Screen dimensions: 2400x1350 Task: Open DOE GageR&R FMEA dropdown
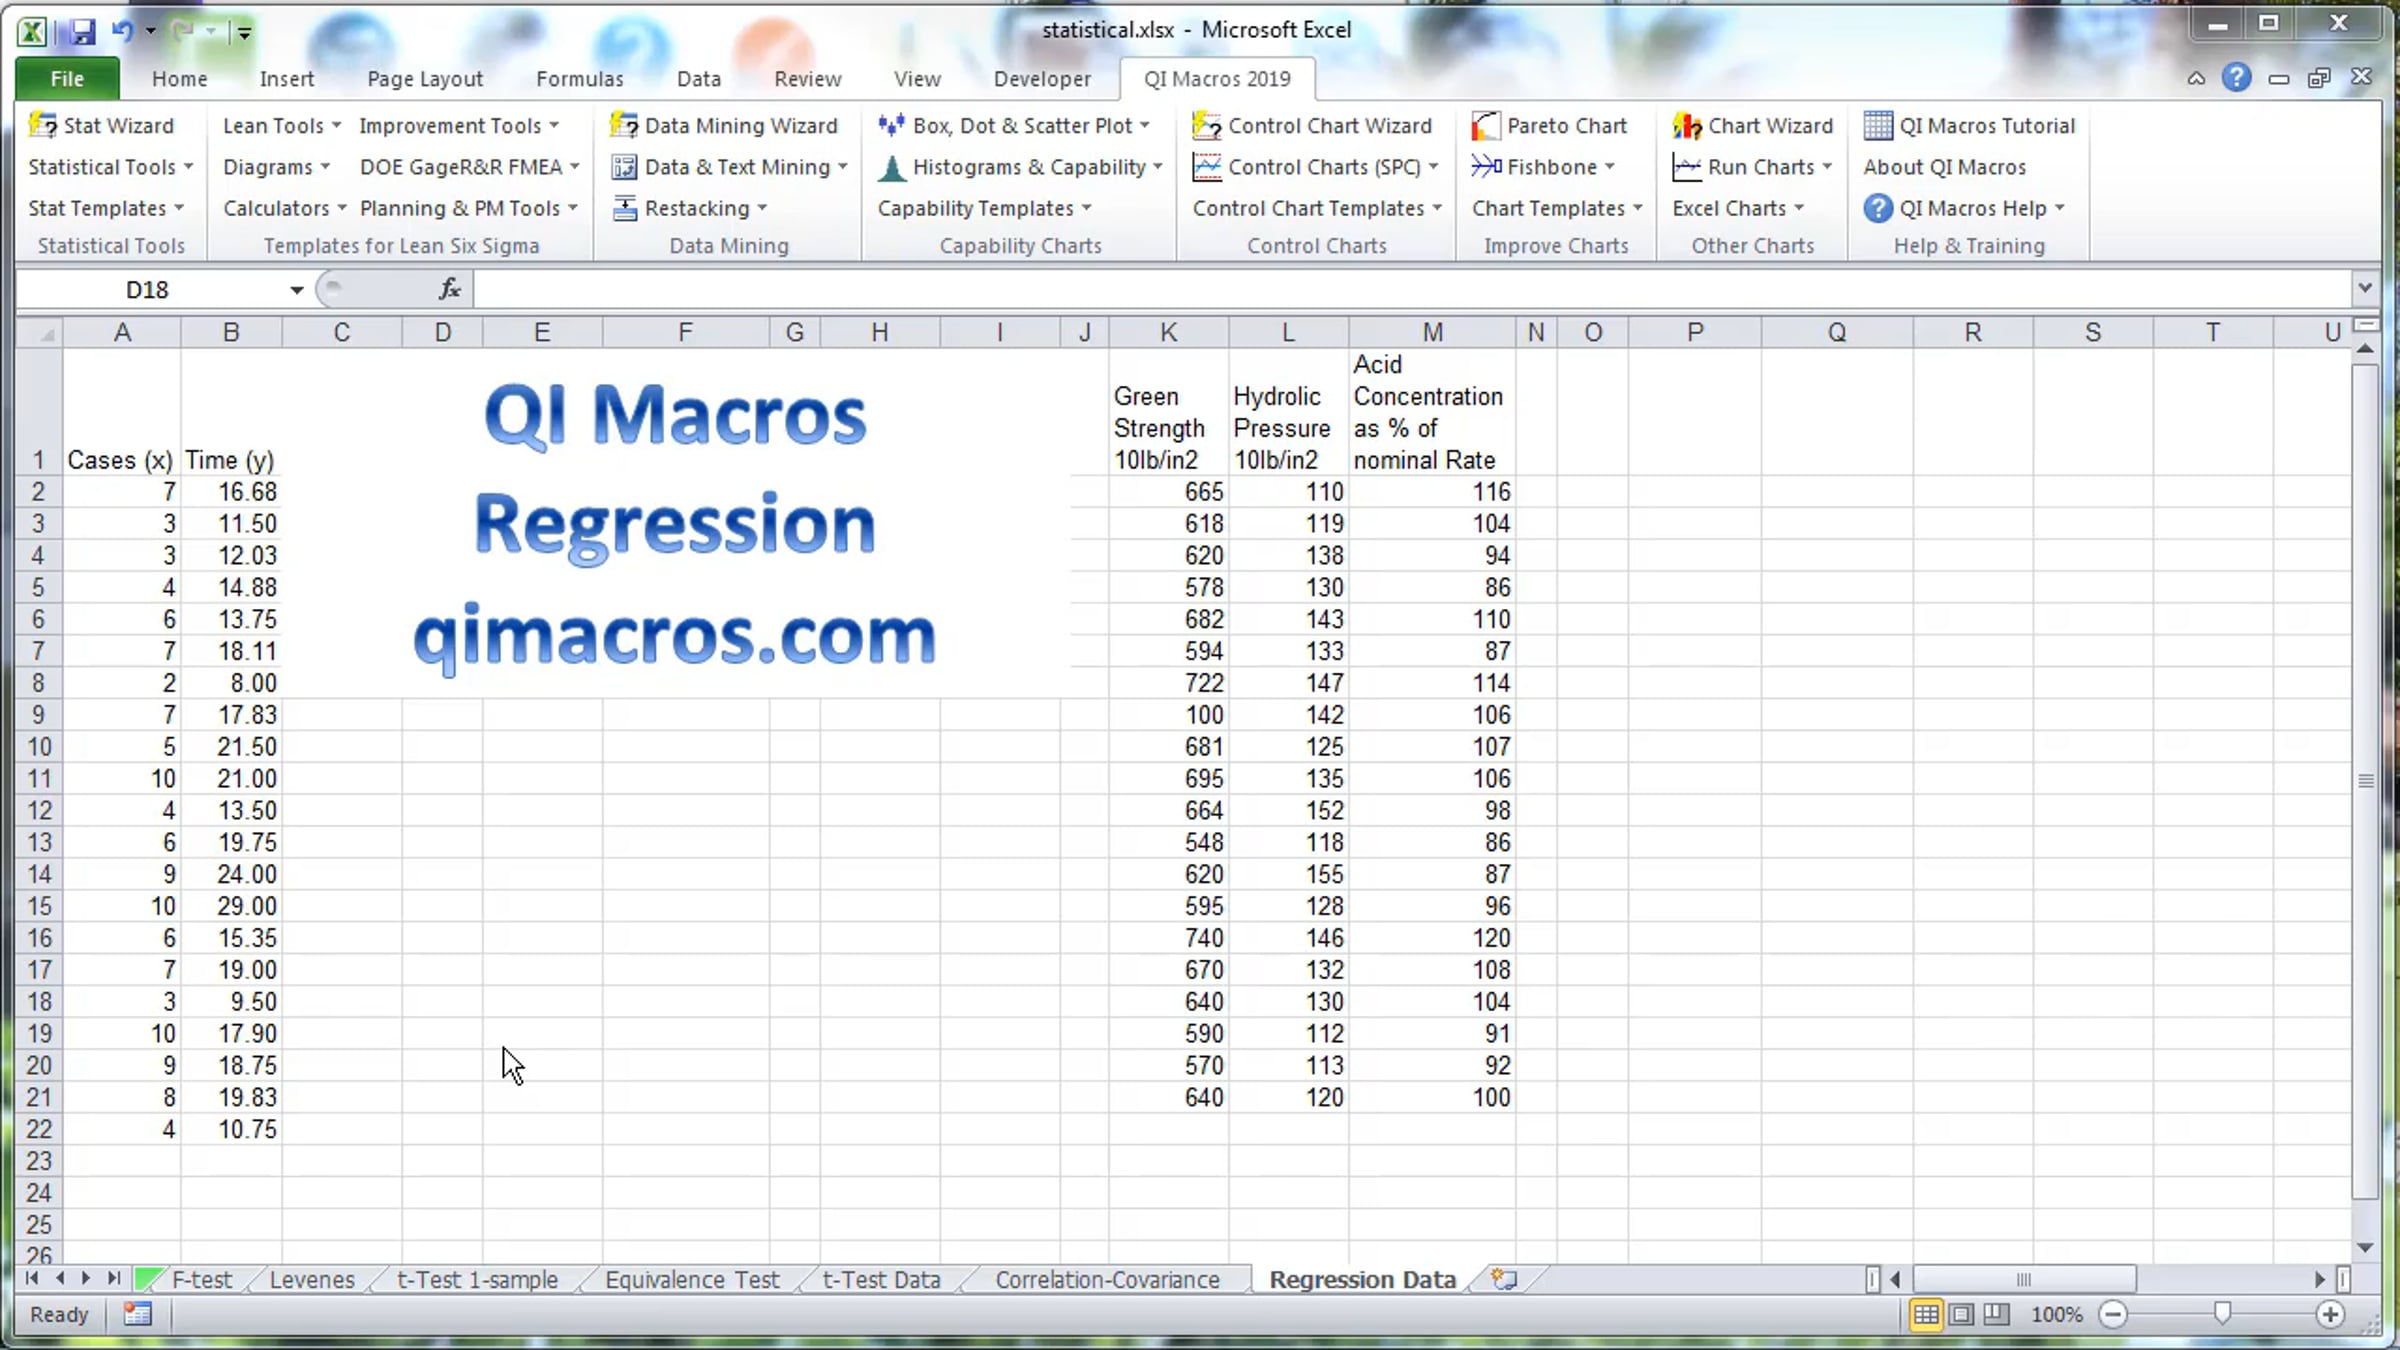point(470,167)
